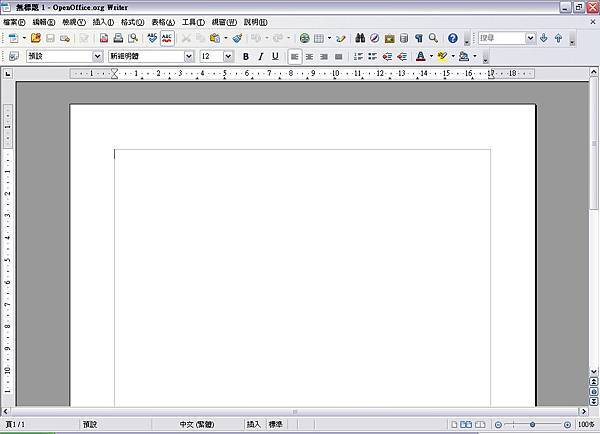The width and height of the screenshot is (600, 434).
Task: Open the Zoom magnifier icon in the toolbar
Action: coord(433,38)
